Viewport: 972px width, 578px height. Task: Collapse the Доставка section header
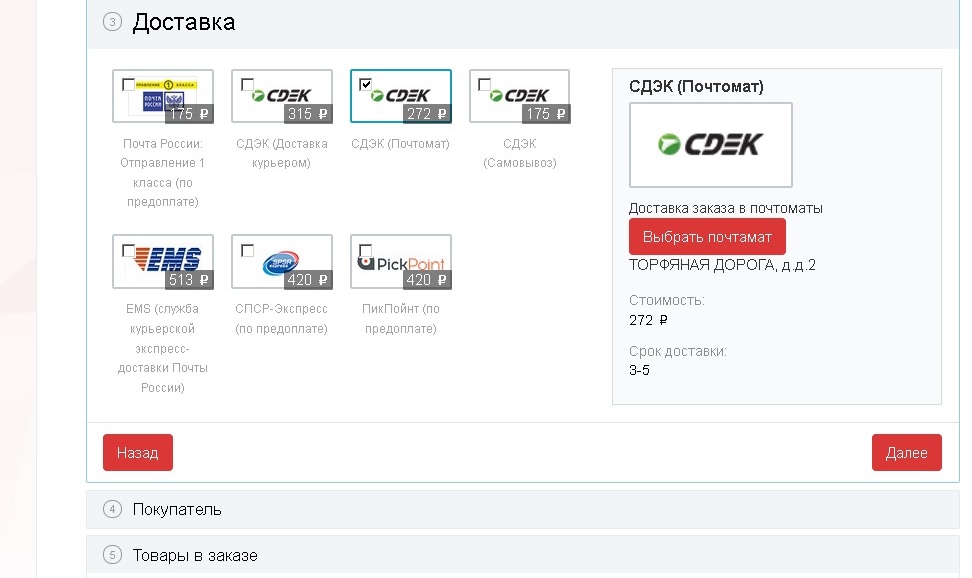pyautogui.click(x=183, y=22)
